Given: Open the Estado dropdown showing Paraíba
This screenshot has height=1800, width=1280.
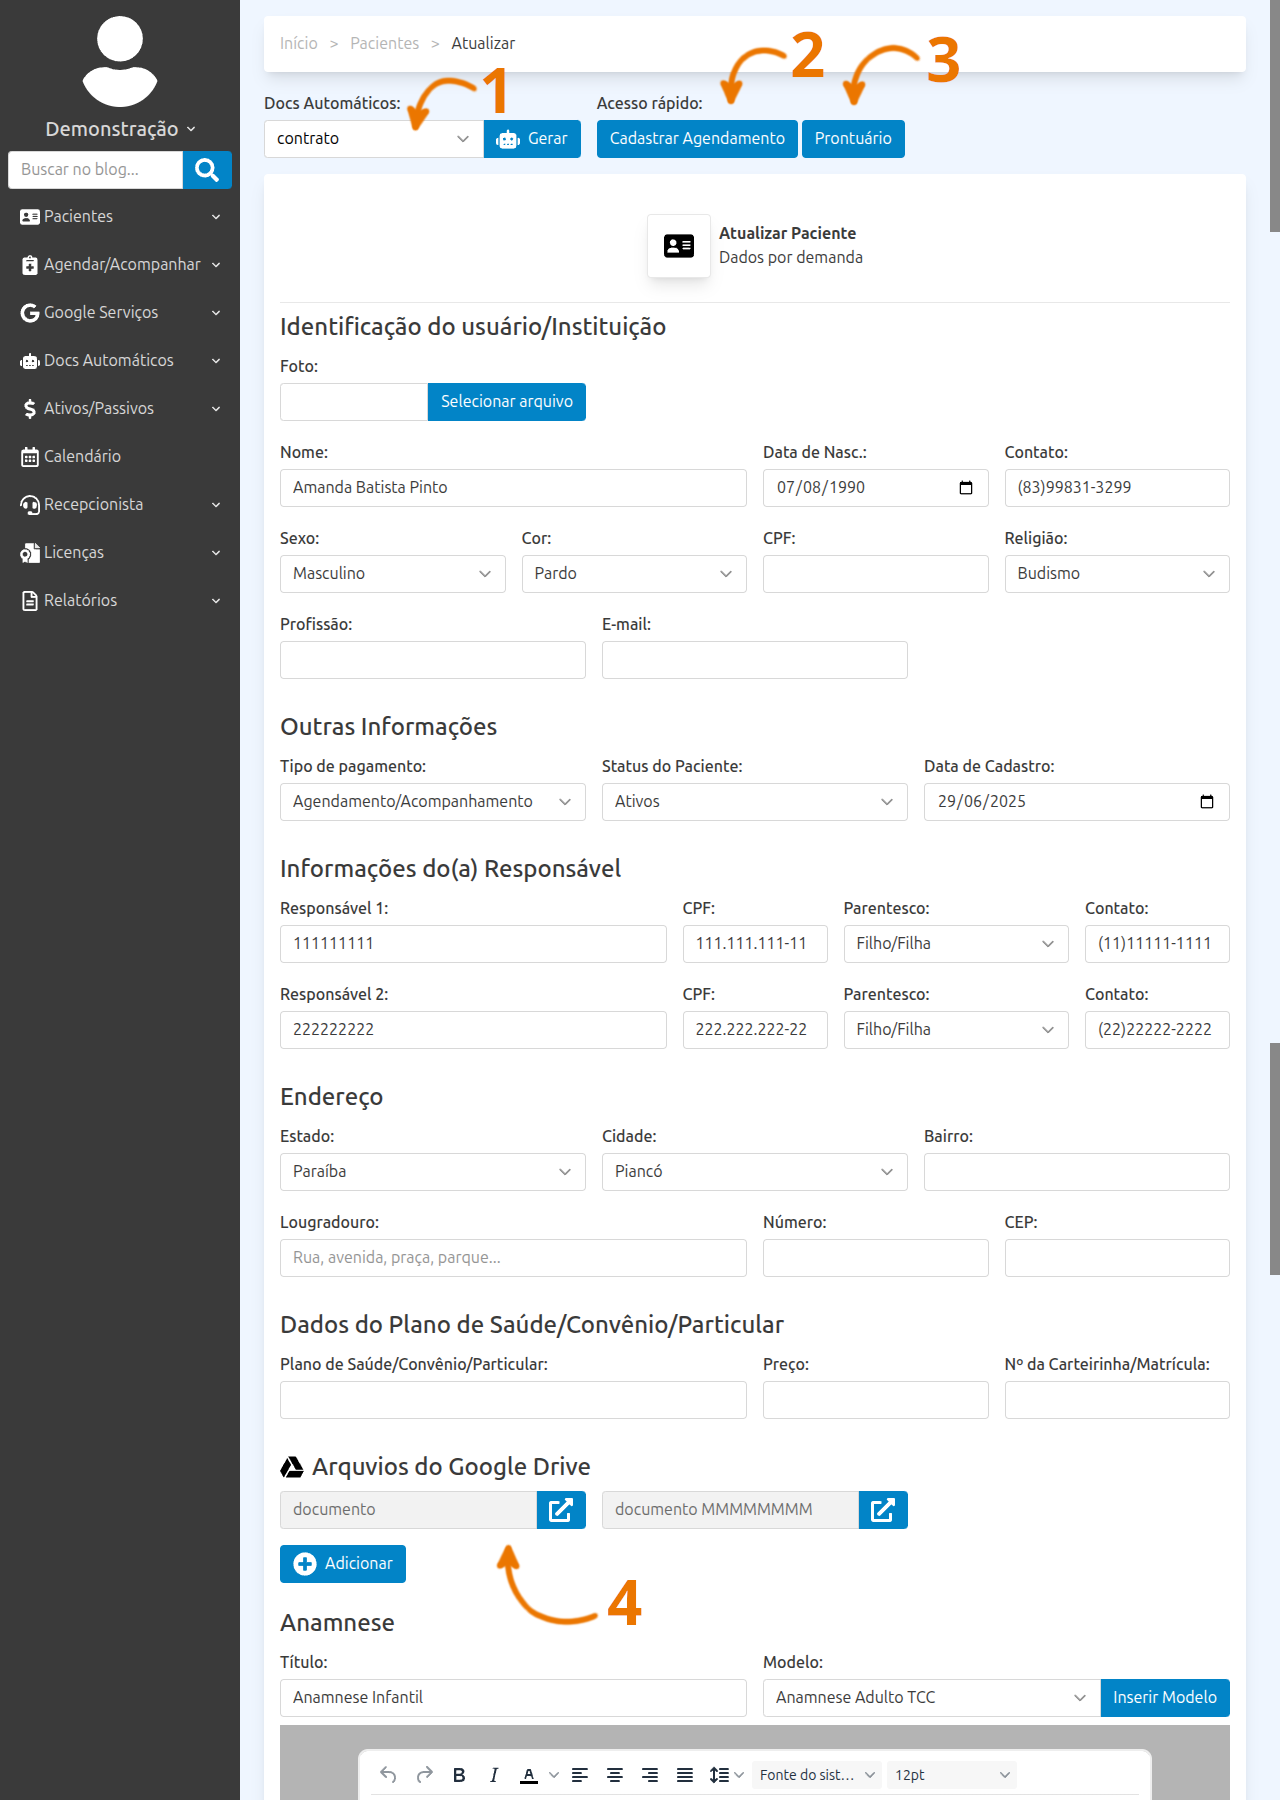Looking at the screenshot, I should (x=432, y=1172).
